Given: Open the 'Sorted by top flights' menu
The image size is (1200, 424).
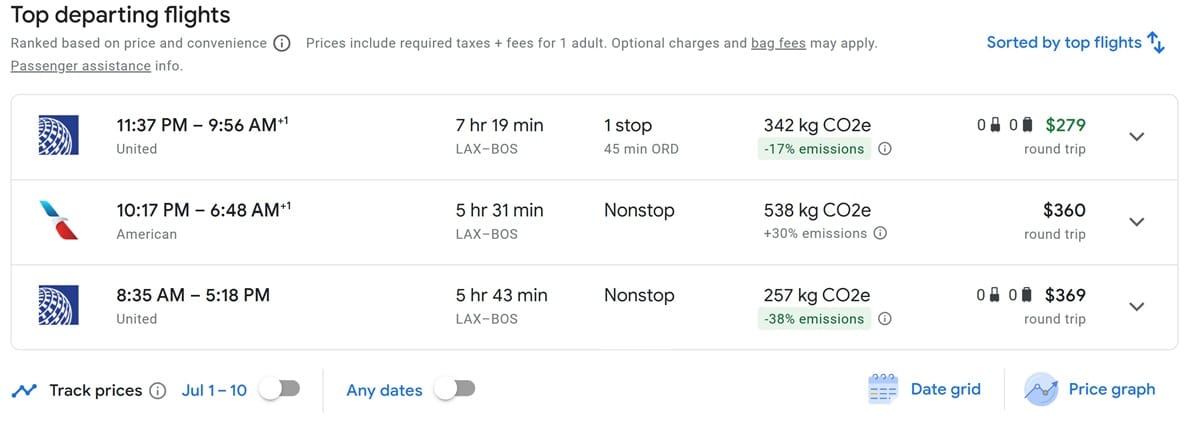Looking at the screenshot, I should (1076, 43).
